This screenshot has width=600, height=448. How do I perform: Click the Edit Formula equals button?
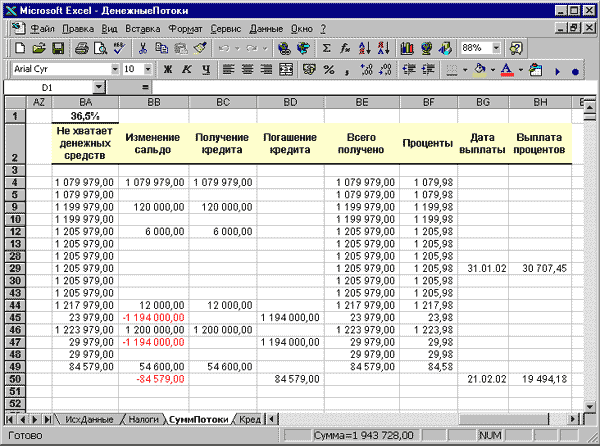point(145,88)
